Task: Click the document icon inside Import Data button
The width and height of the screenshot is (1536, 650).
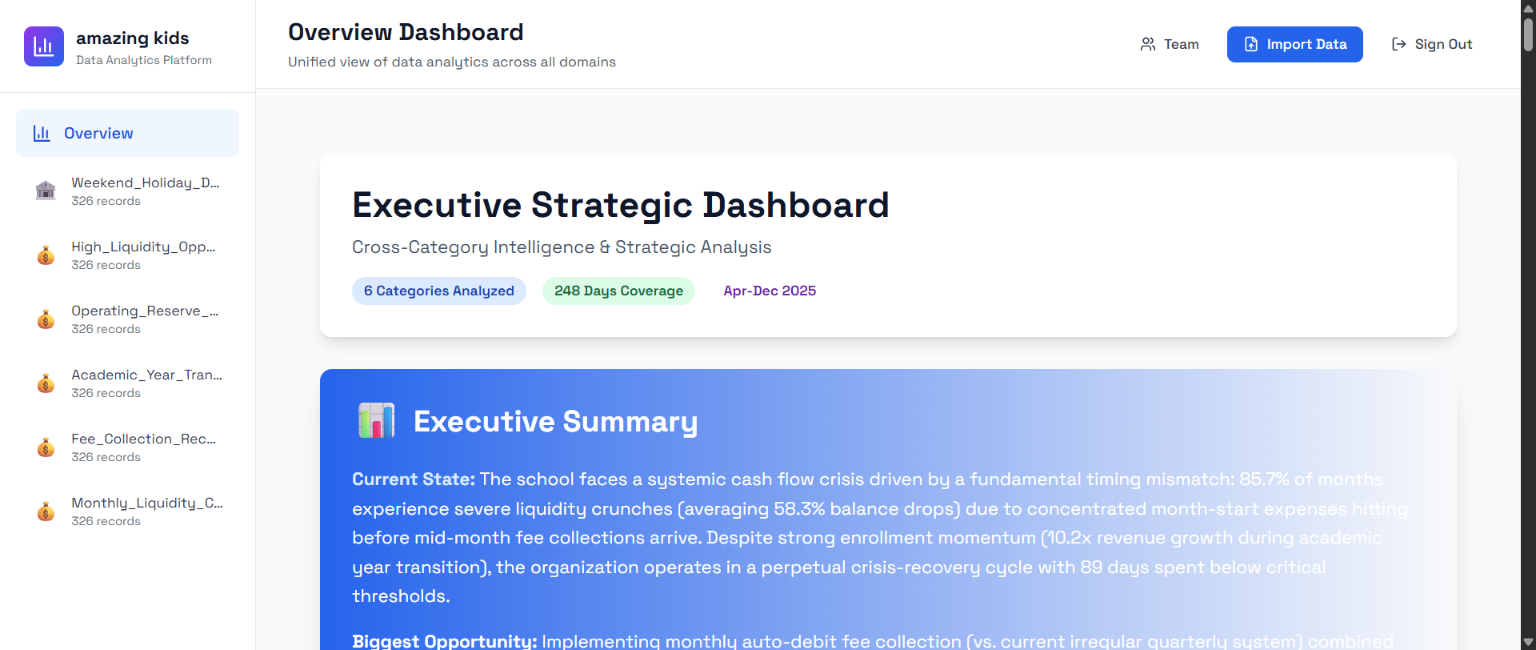Action: tap(1251, 44)
